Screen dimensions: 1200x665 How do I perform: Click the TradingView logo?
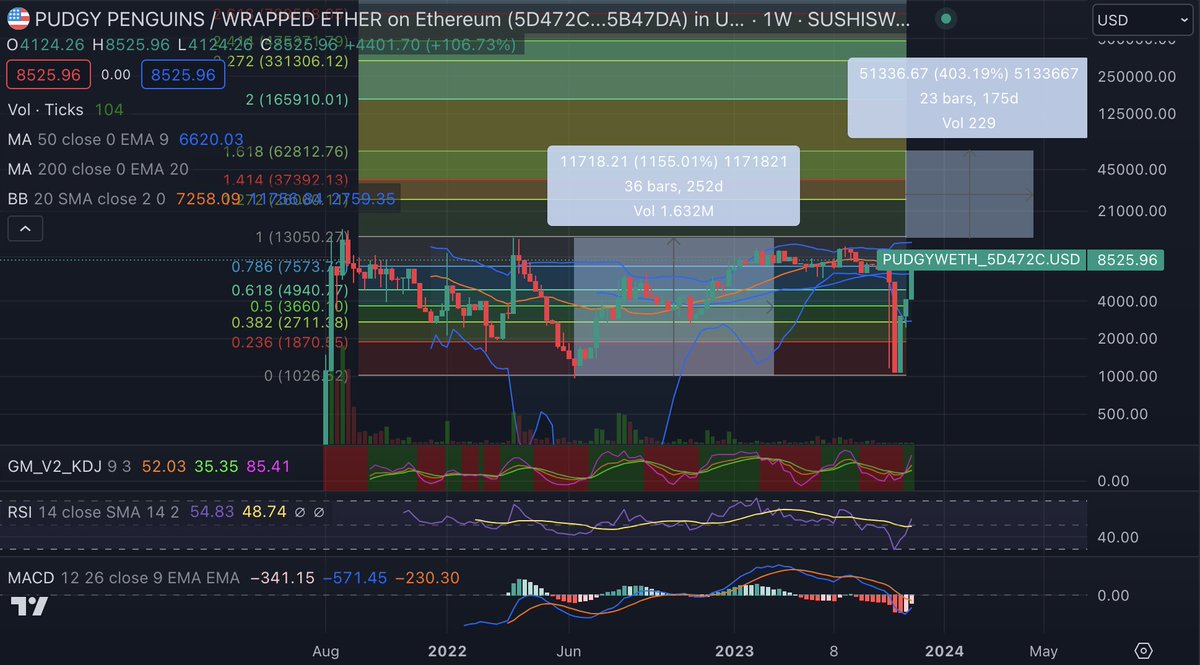(30, 606)
